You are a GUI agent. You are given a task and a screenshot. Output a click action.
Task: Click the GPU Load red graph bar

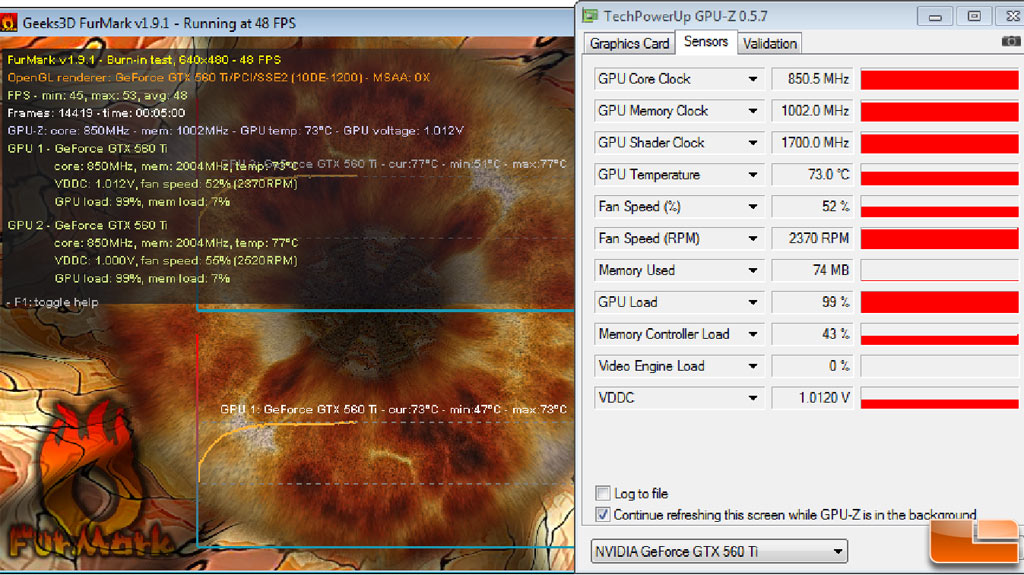point(940,303)
